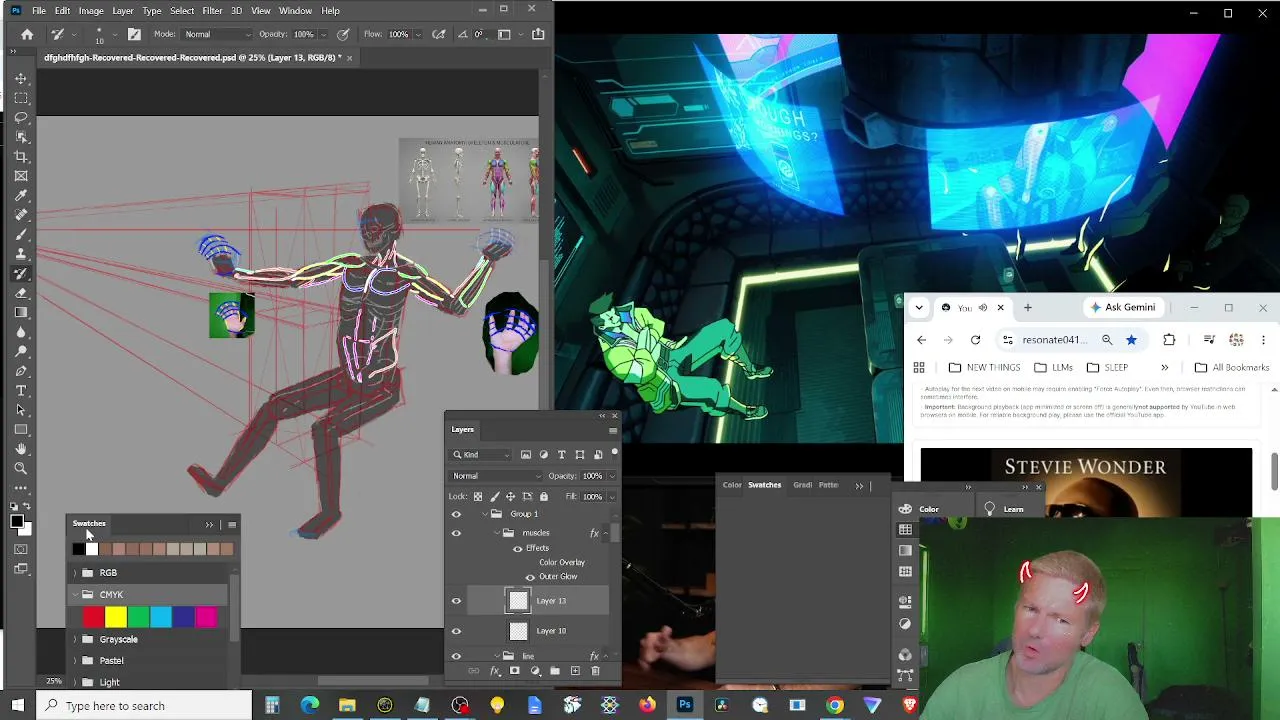Open the Share icon in options bar
Image resolution: width=1280 pixels, height=720 pixels.
pos(538,34)
